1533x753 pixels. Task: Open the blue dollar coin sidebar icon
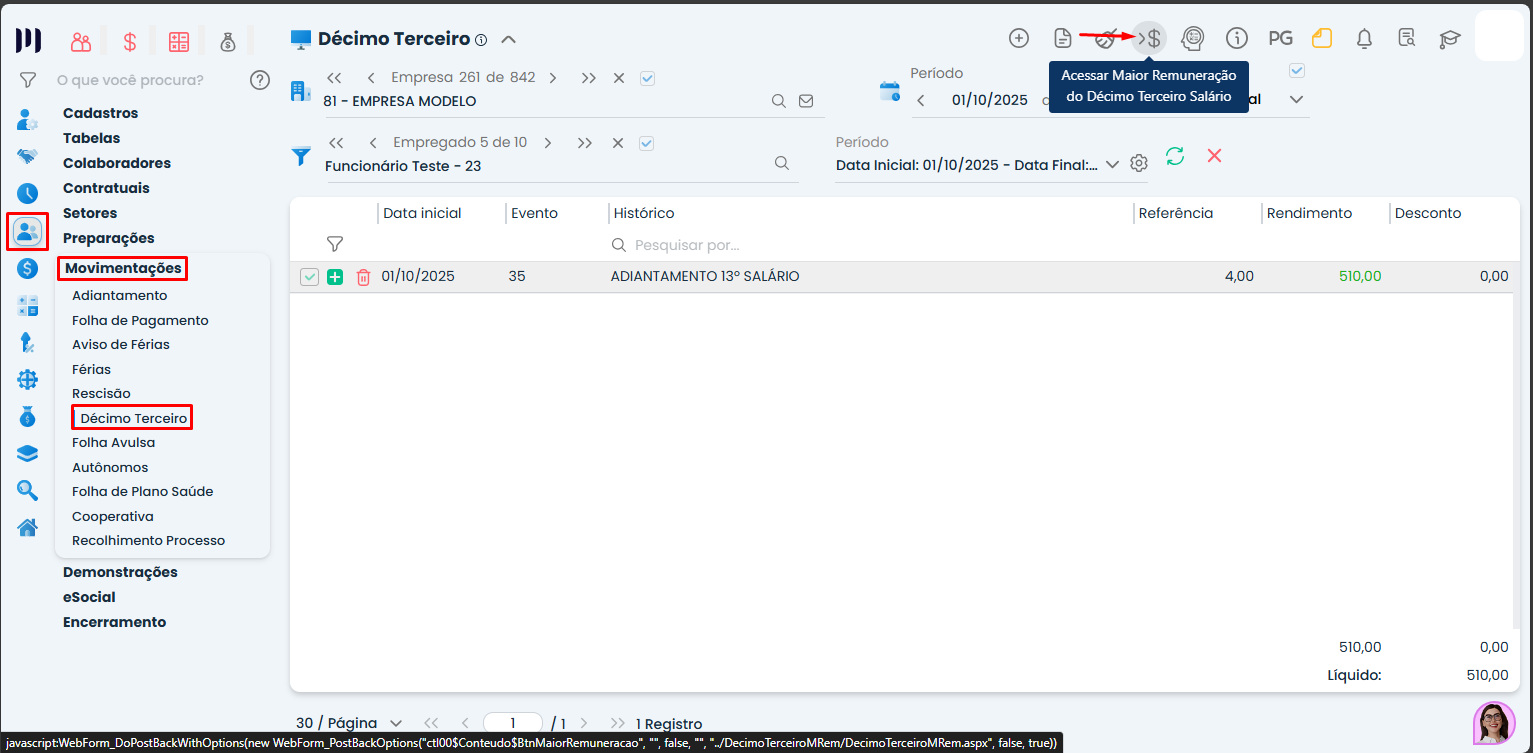point(28,268)
